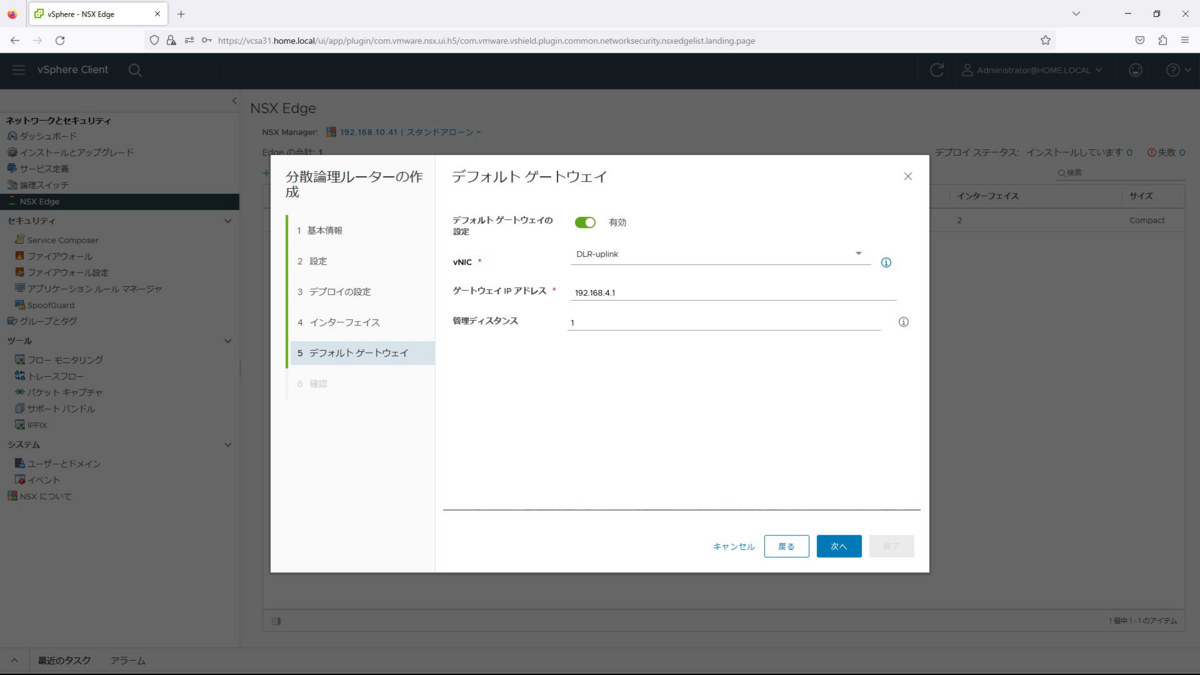Screen dimensions: 1200x675
Task: Select NSX Edge in the sidebar
Action: [119, 201]
